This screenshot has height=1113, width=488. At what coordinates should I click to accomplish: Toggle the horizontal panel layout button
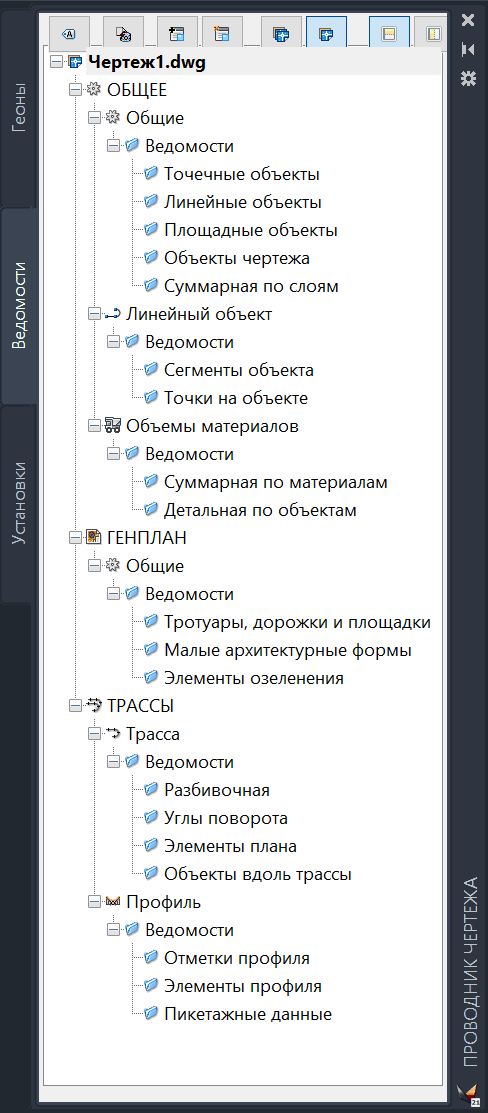tap(389, 33)
